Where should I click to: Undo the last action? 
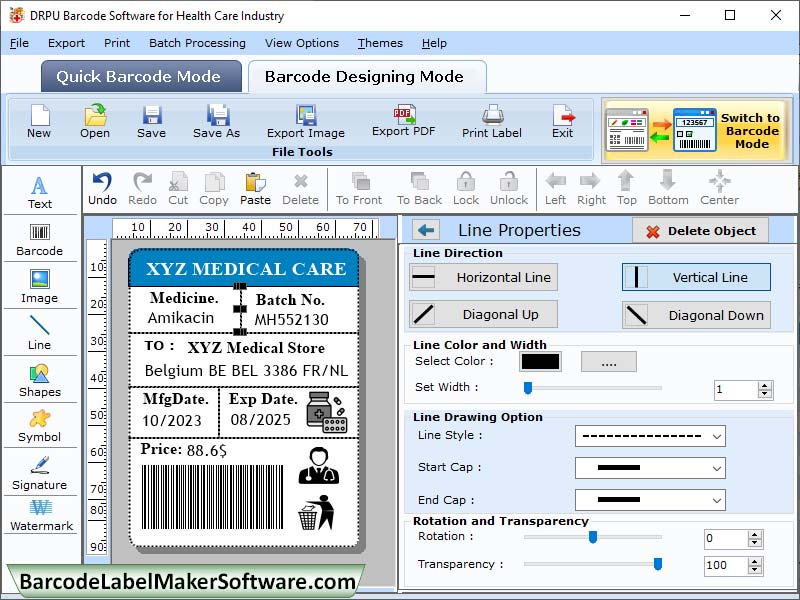102,189
